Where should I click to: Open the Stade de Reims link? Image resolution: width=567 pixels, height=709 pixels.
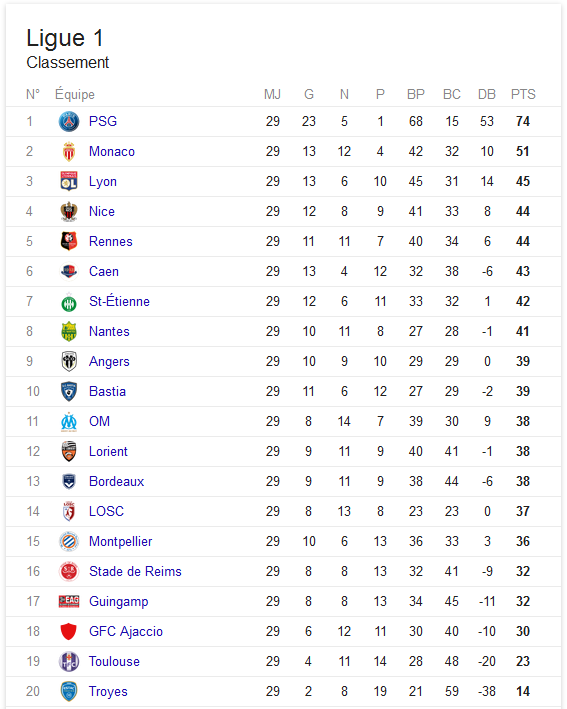point(135,571)
